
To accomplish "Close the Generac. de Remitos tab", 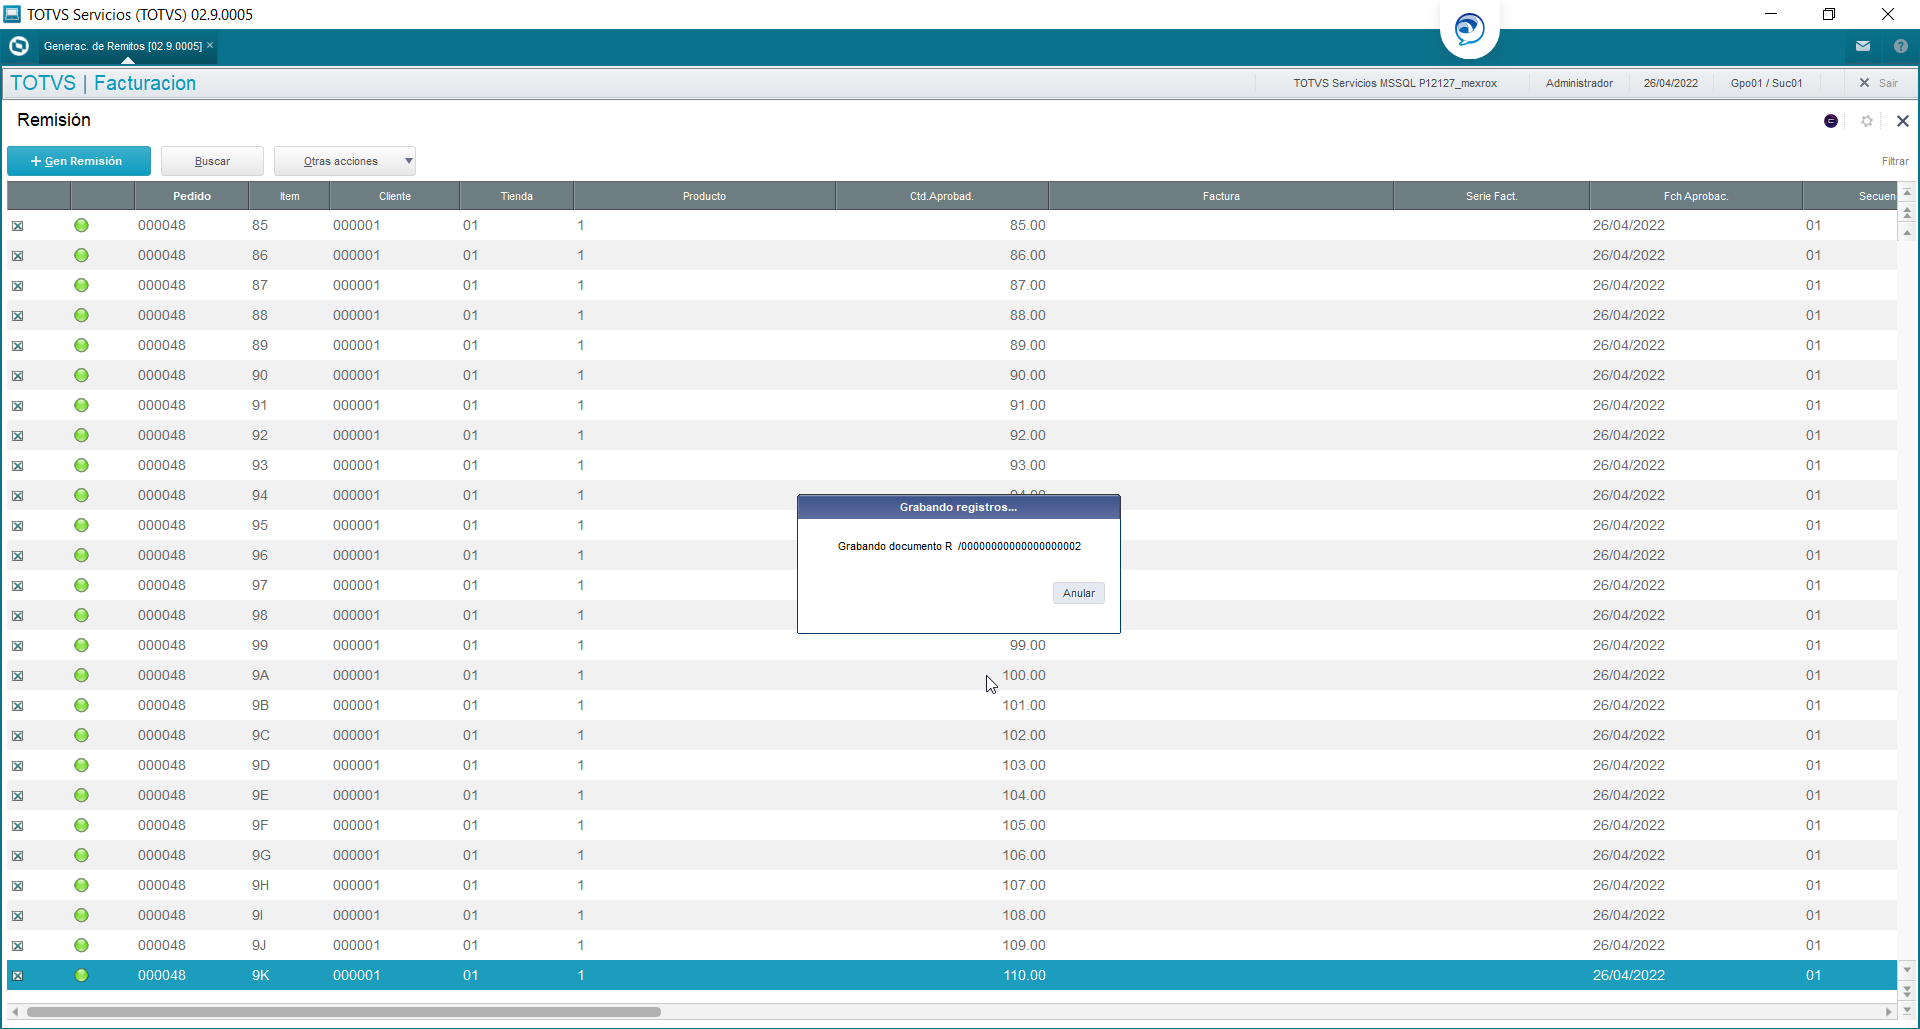I will [210, 45].
